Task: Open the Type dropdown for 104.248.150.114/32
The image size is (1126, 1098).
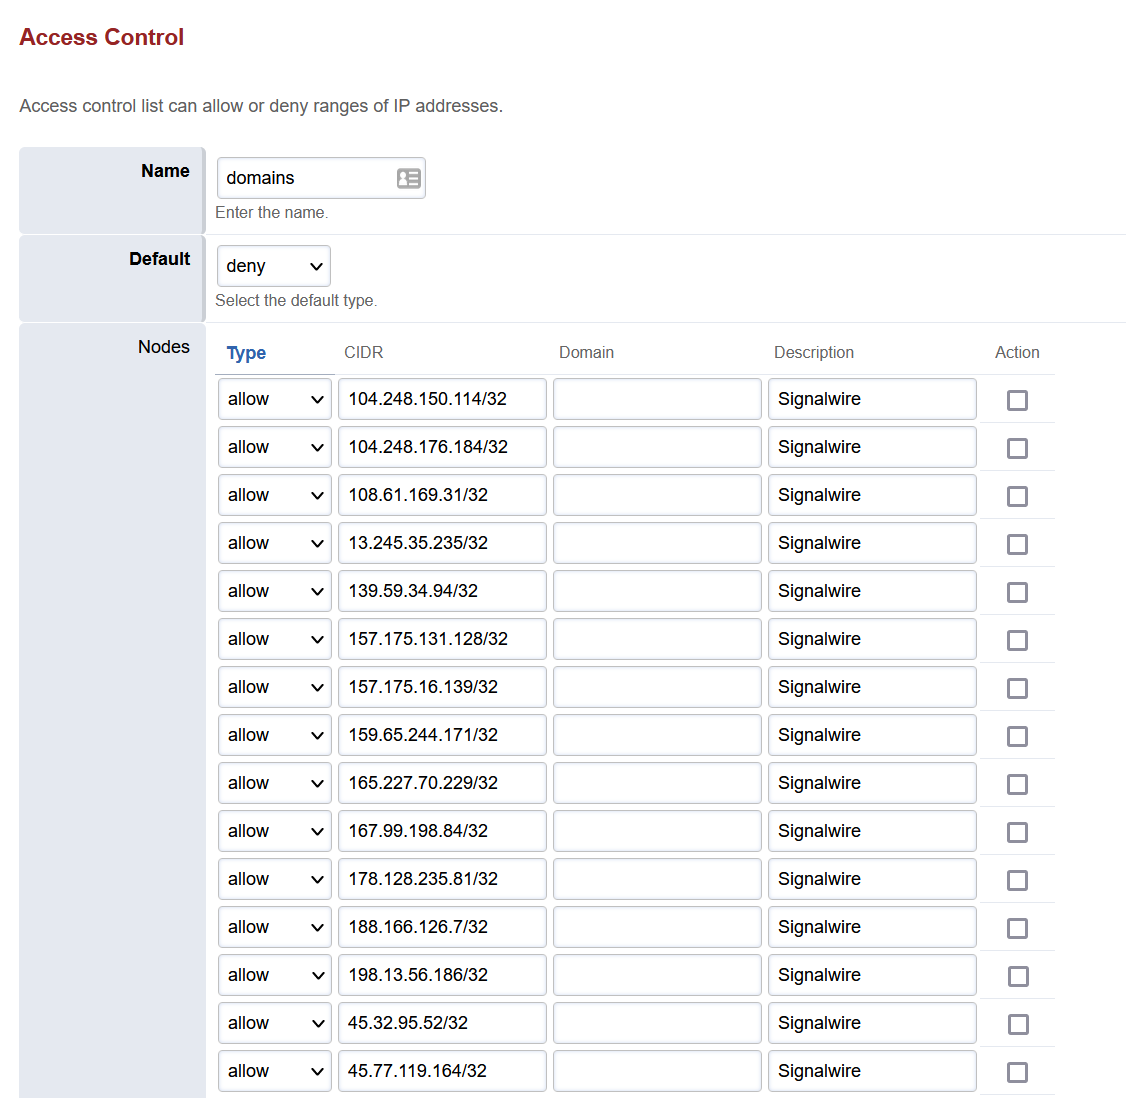Action: click(x=274, y=398)
